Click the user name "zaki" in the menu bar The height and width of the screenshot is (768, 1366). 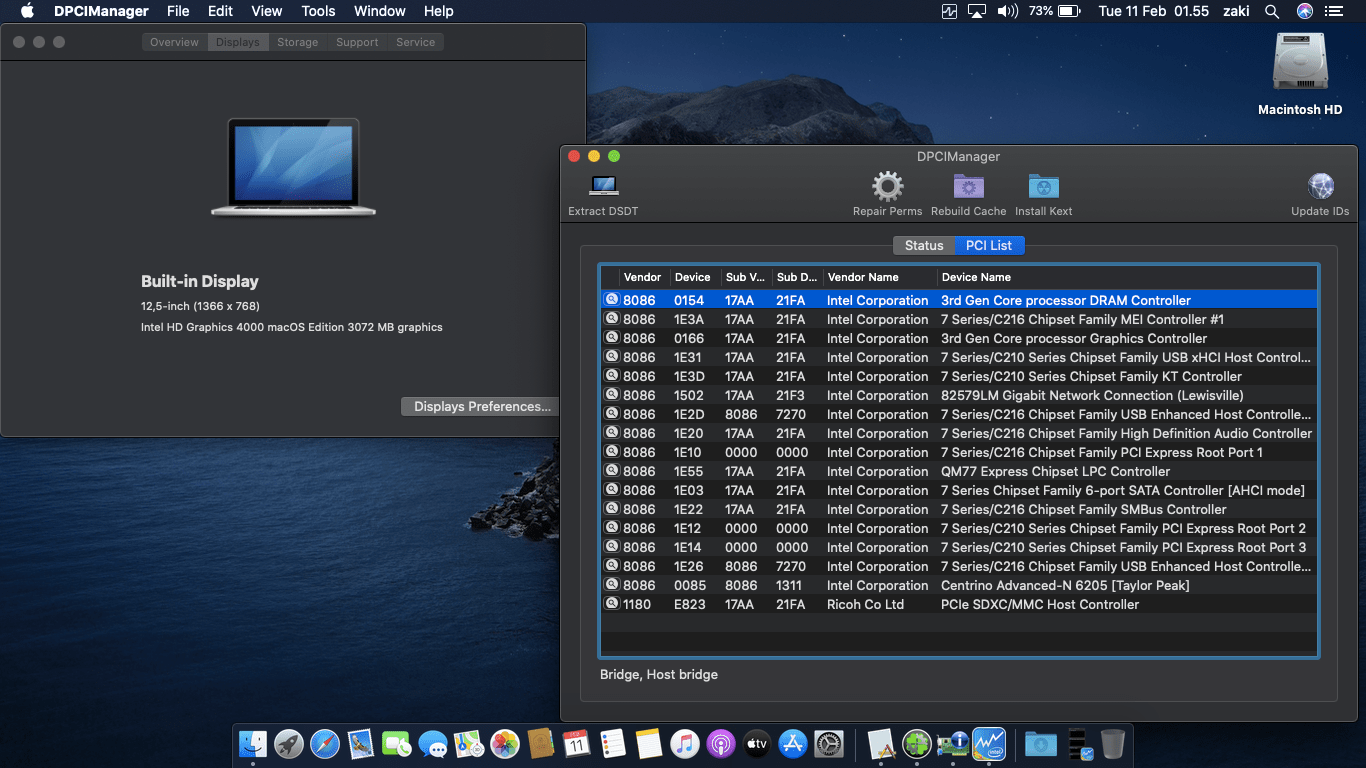tap(1236, 12)
